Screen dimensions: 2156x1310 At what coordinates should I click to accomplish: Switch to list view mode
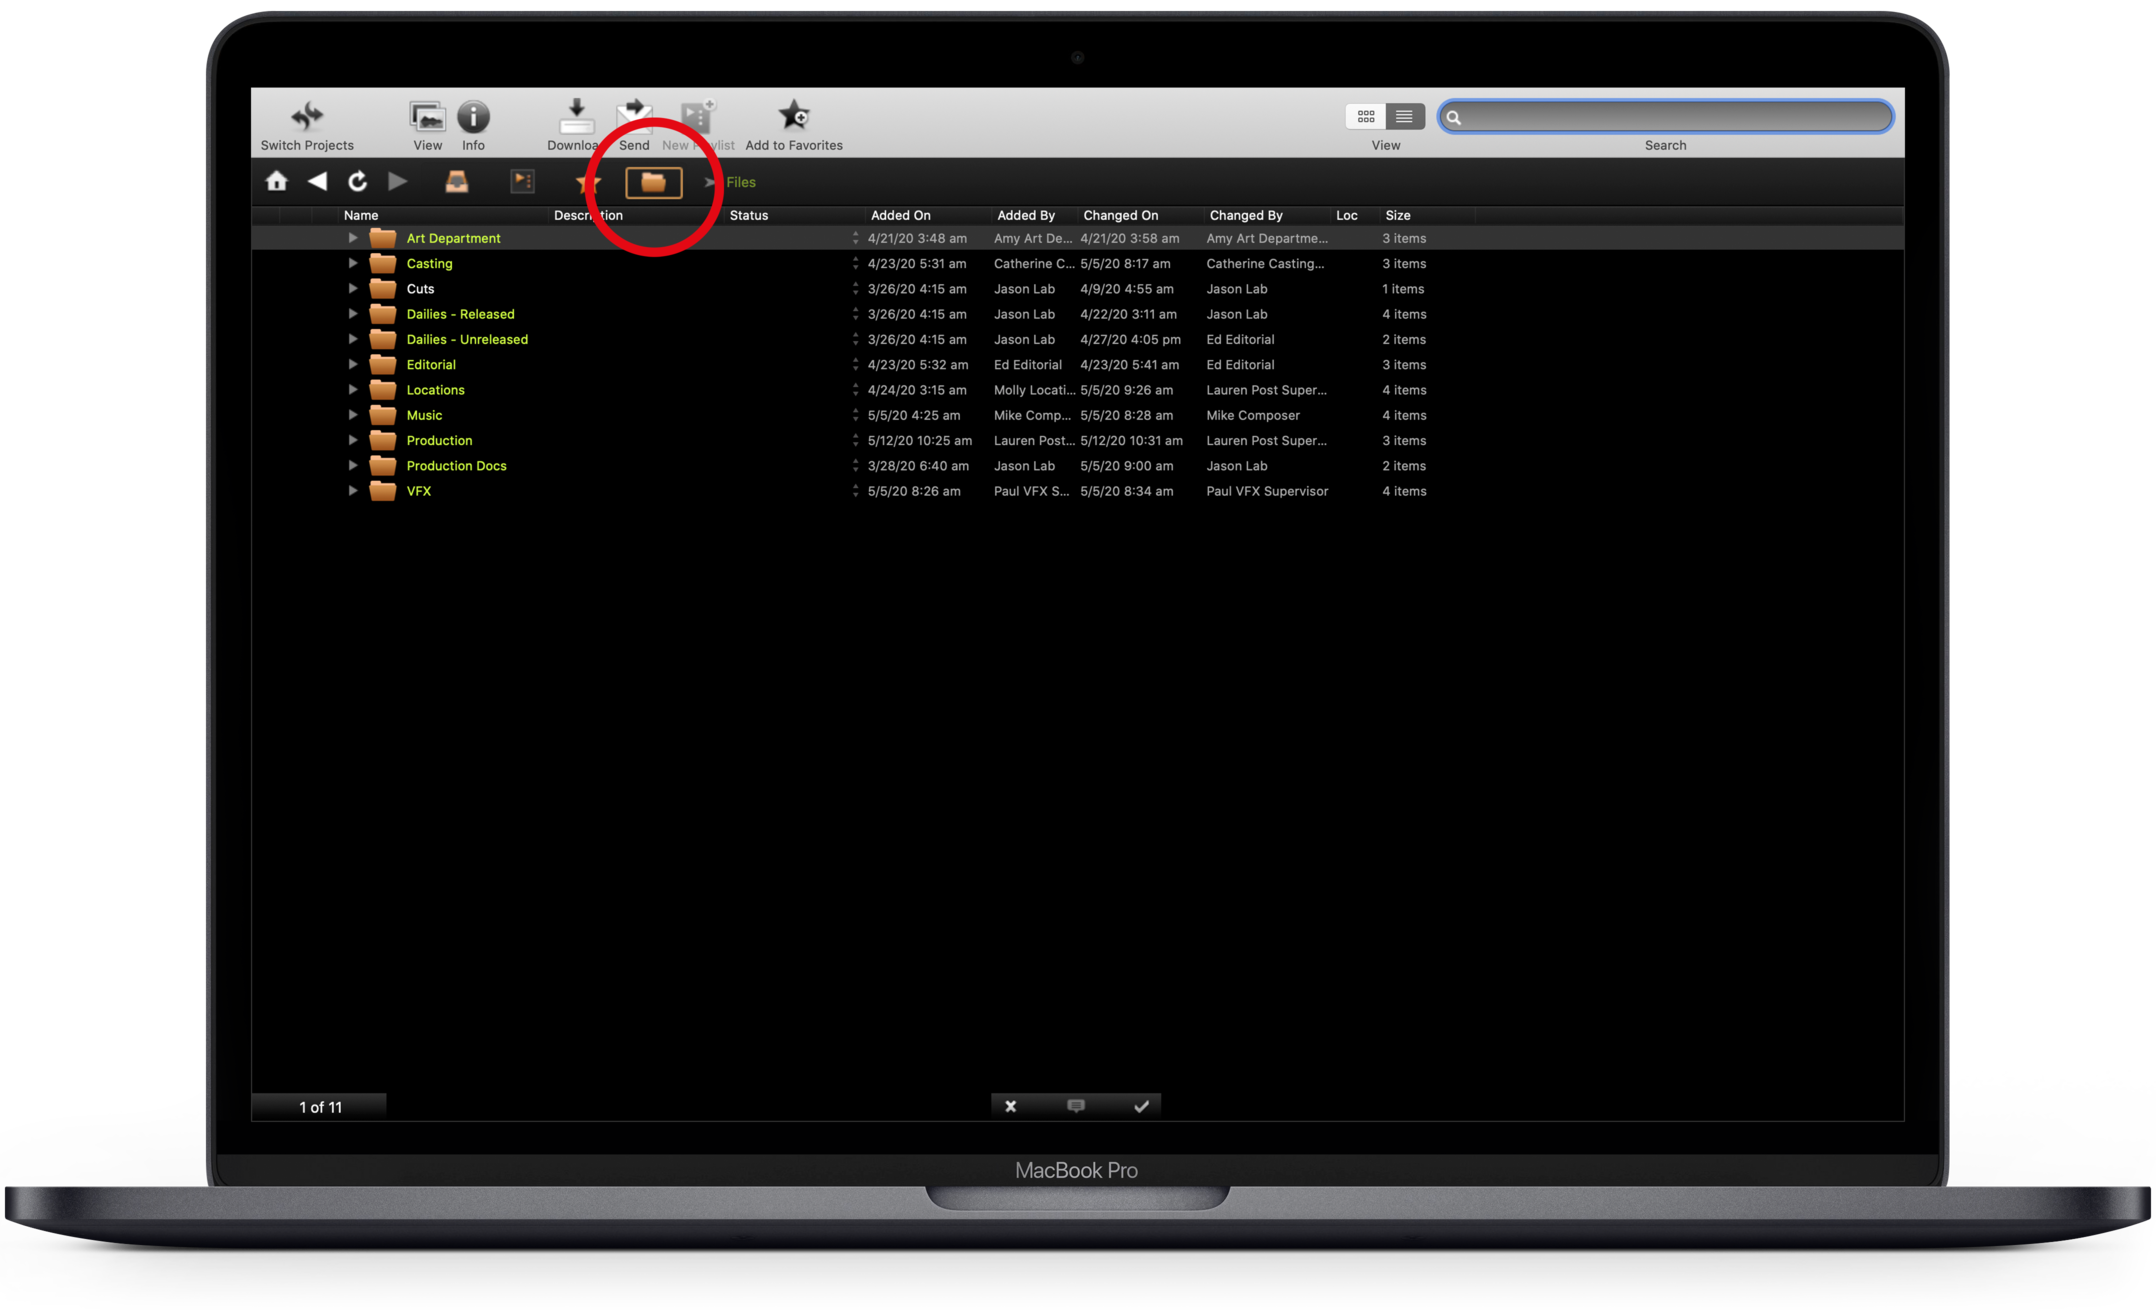(1404, 117)
